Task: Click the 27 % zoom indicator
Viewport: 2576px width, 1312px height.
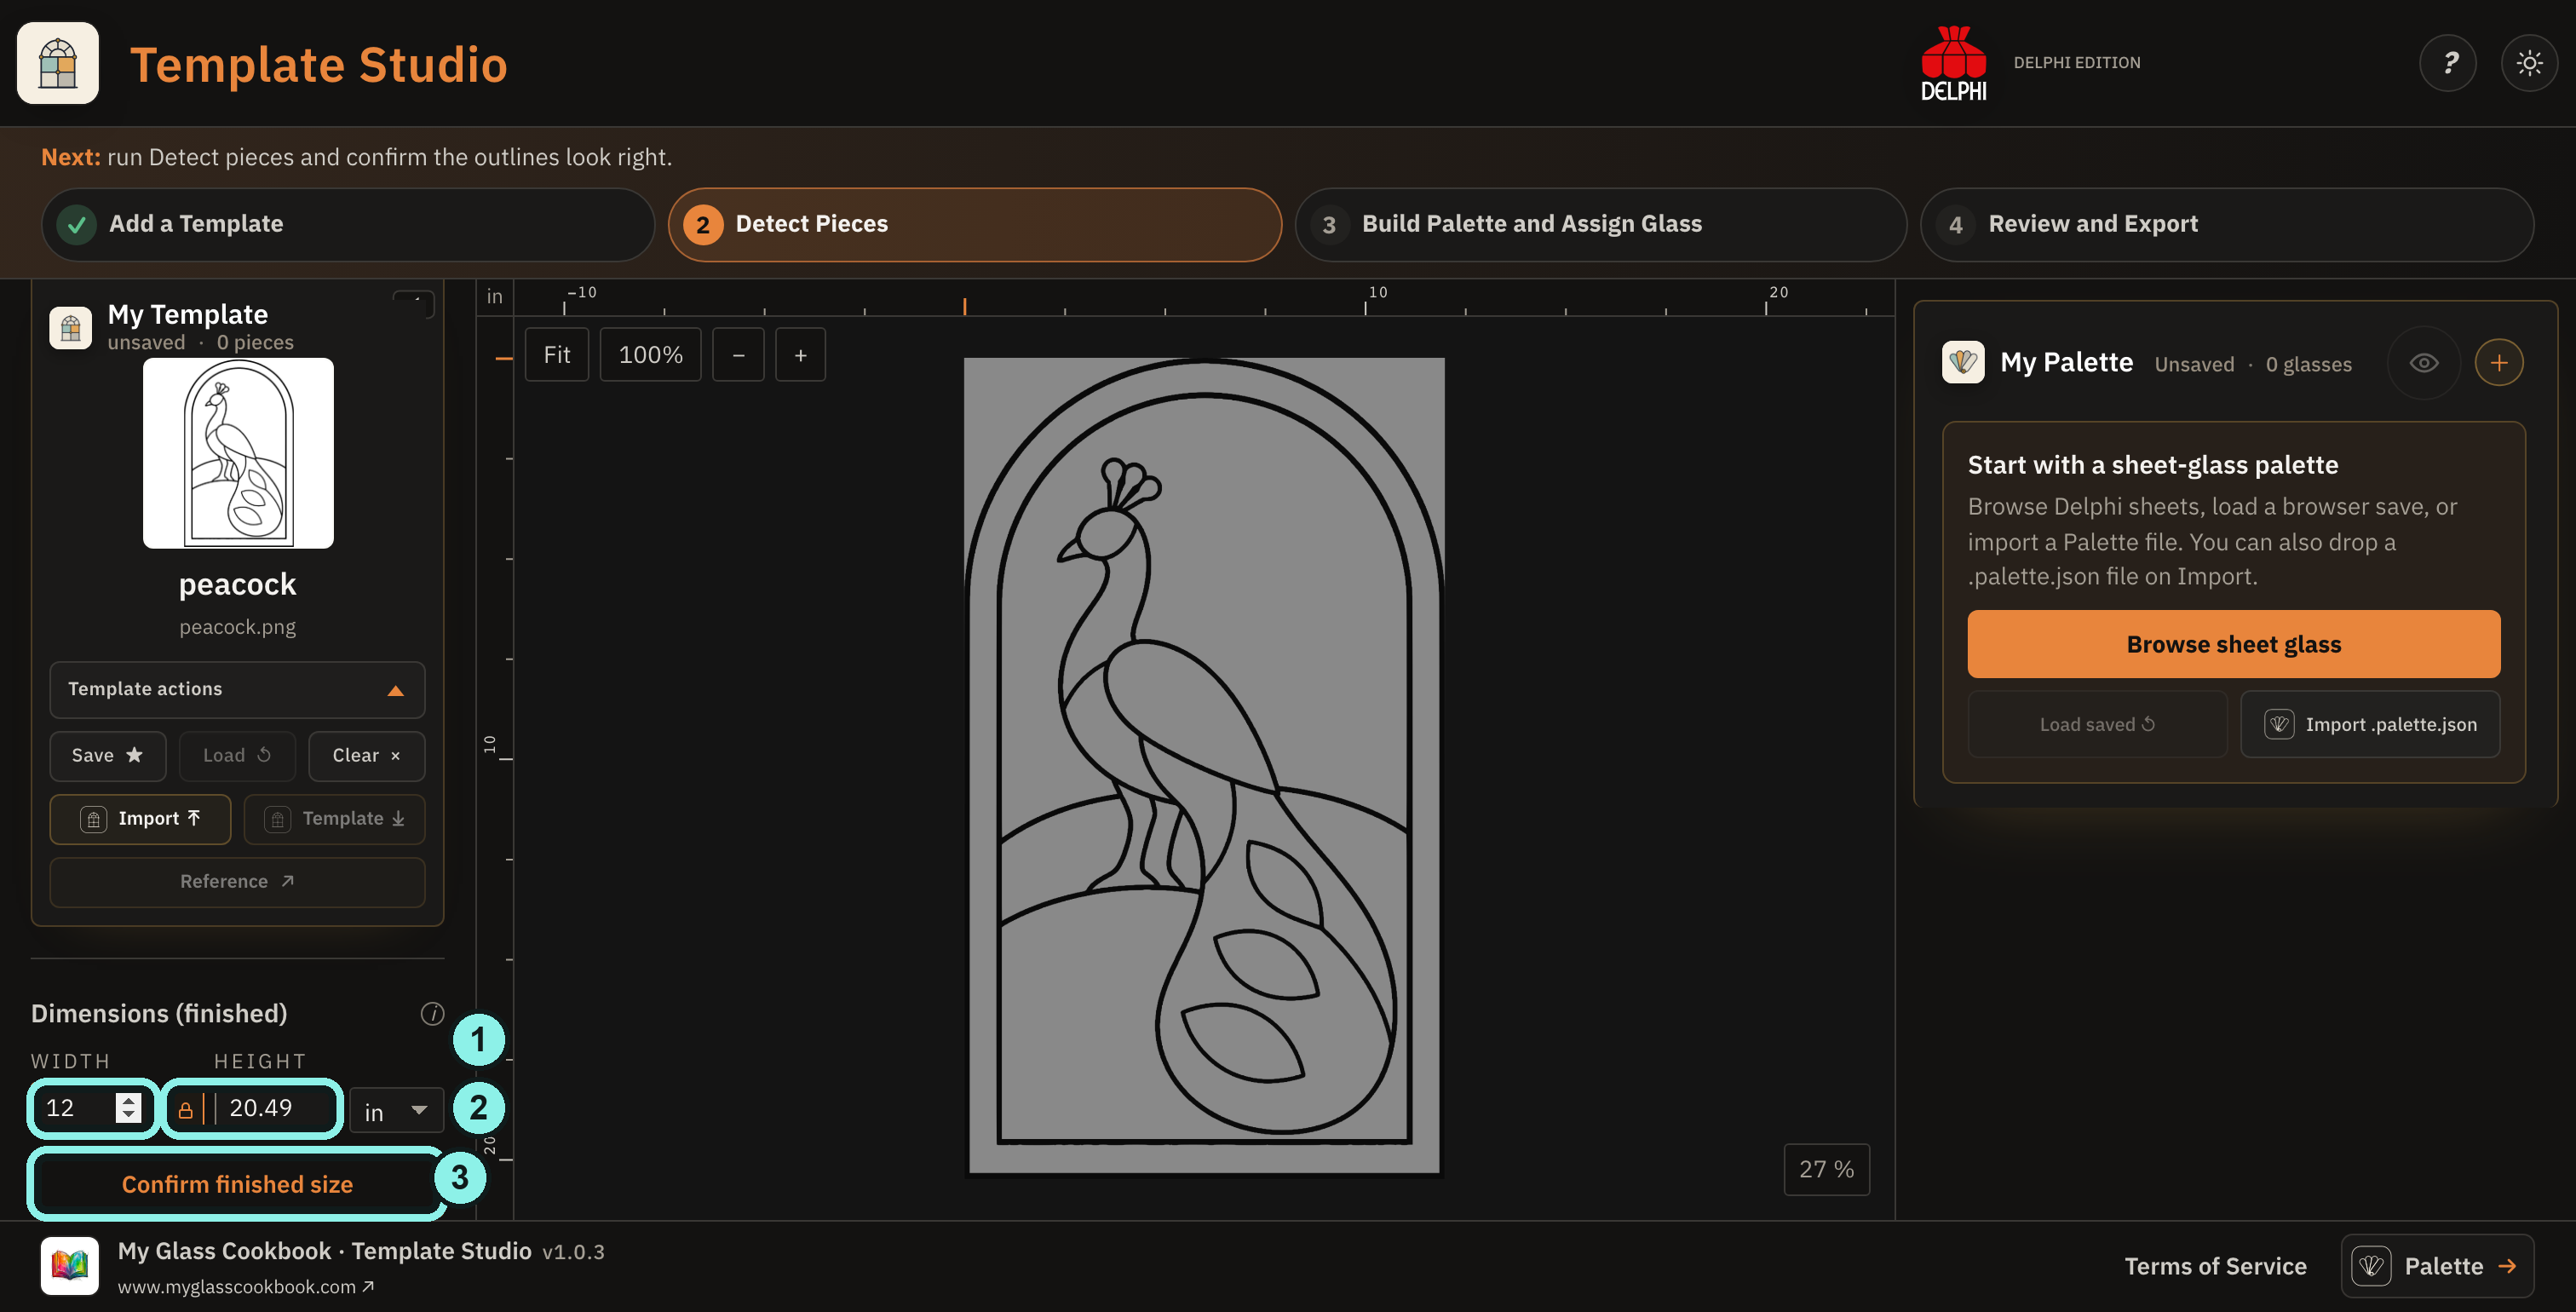Action: [x=1826, y=1169]
